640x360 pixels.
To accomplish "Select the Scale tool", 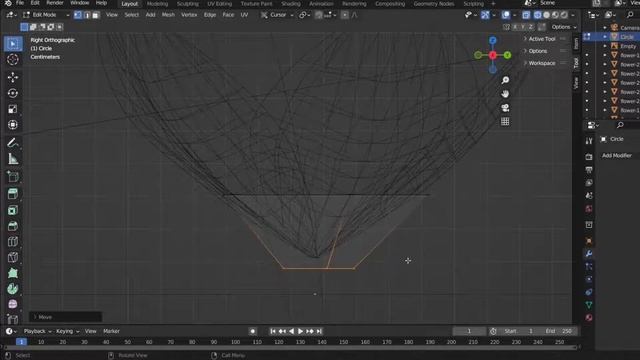I will coord(13,109).
